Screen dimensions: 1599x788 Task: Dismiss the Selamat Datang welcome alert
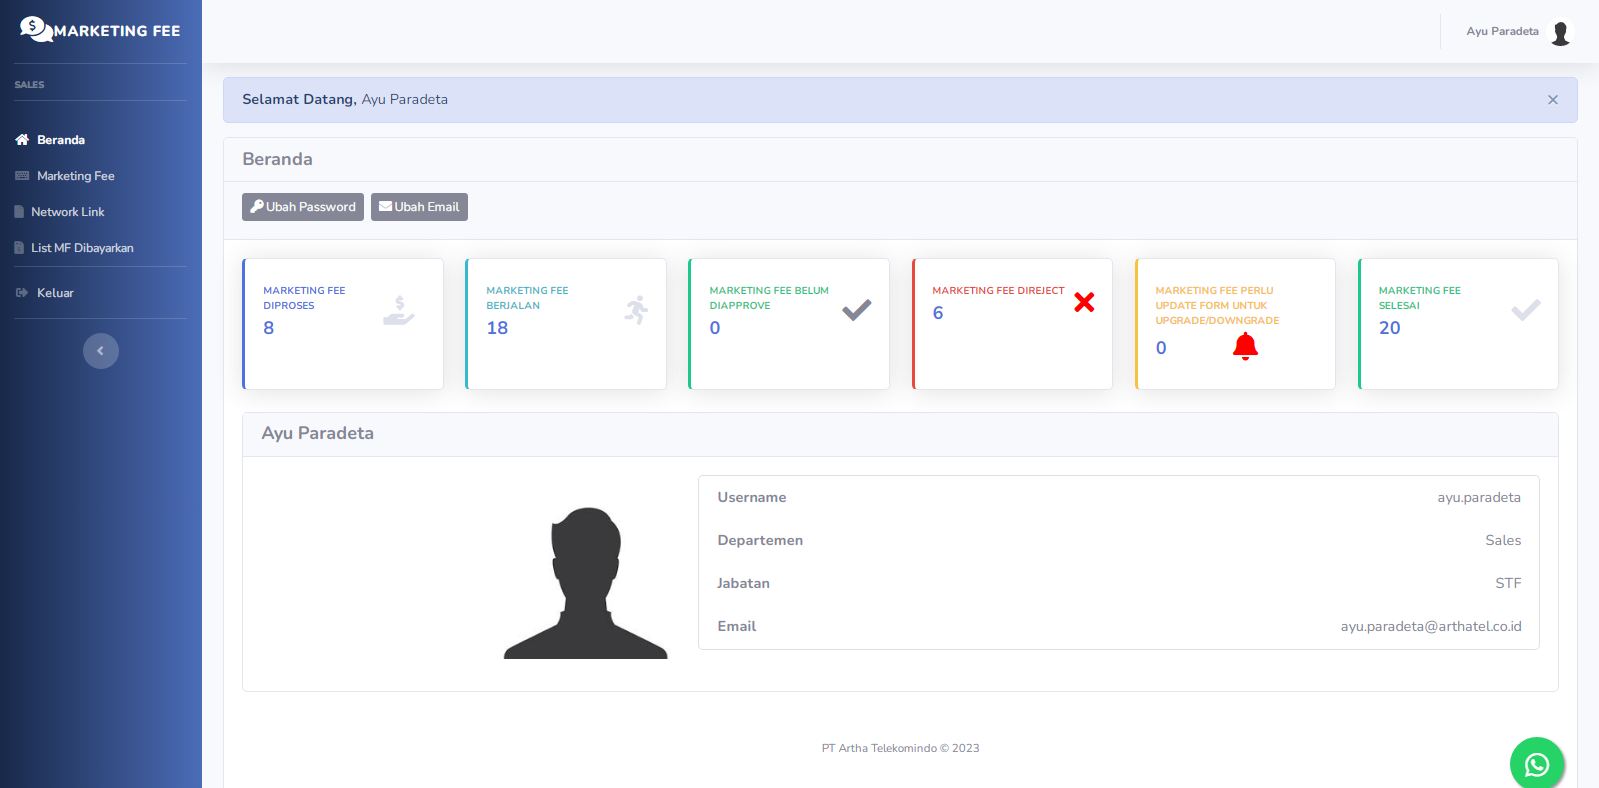(1552, 100)
